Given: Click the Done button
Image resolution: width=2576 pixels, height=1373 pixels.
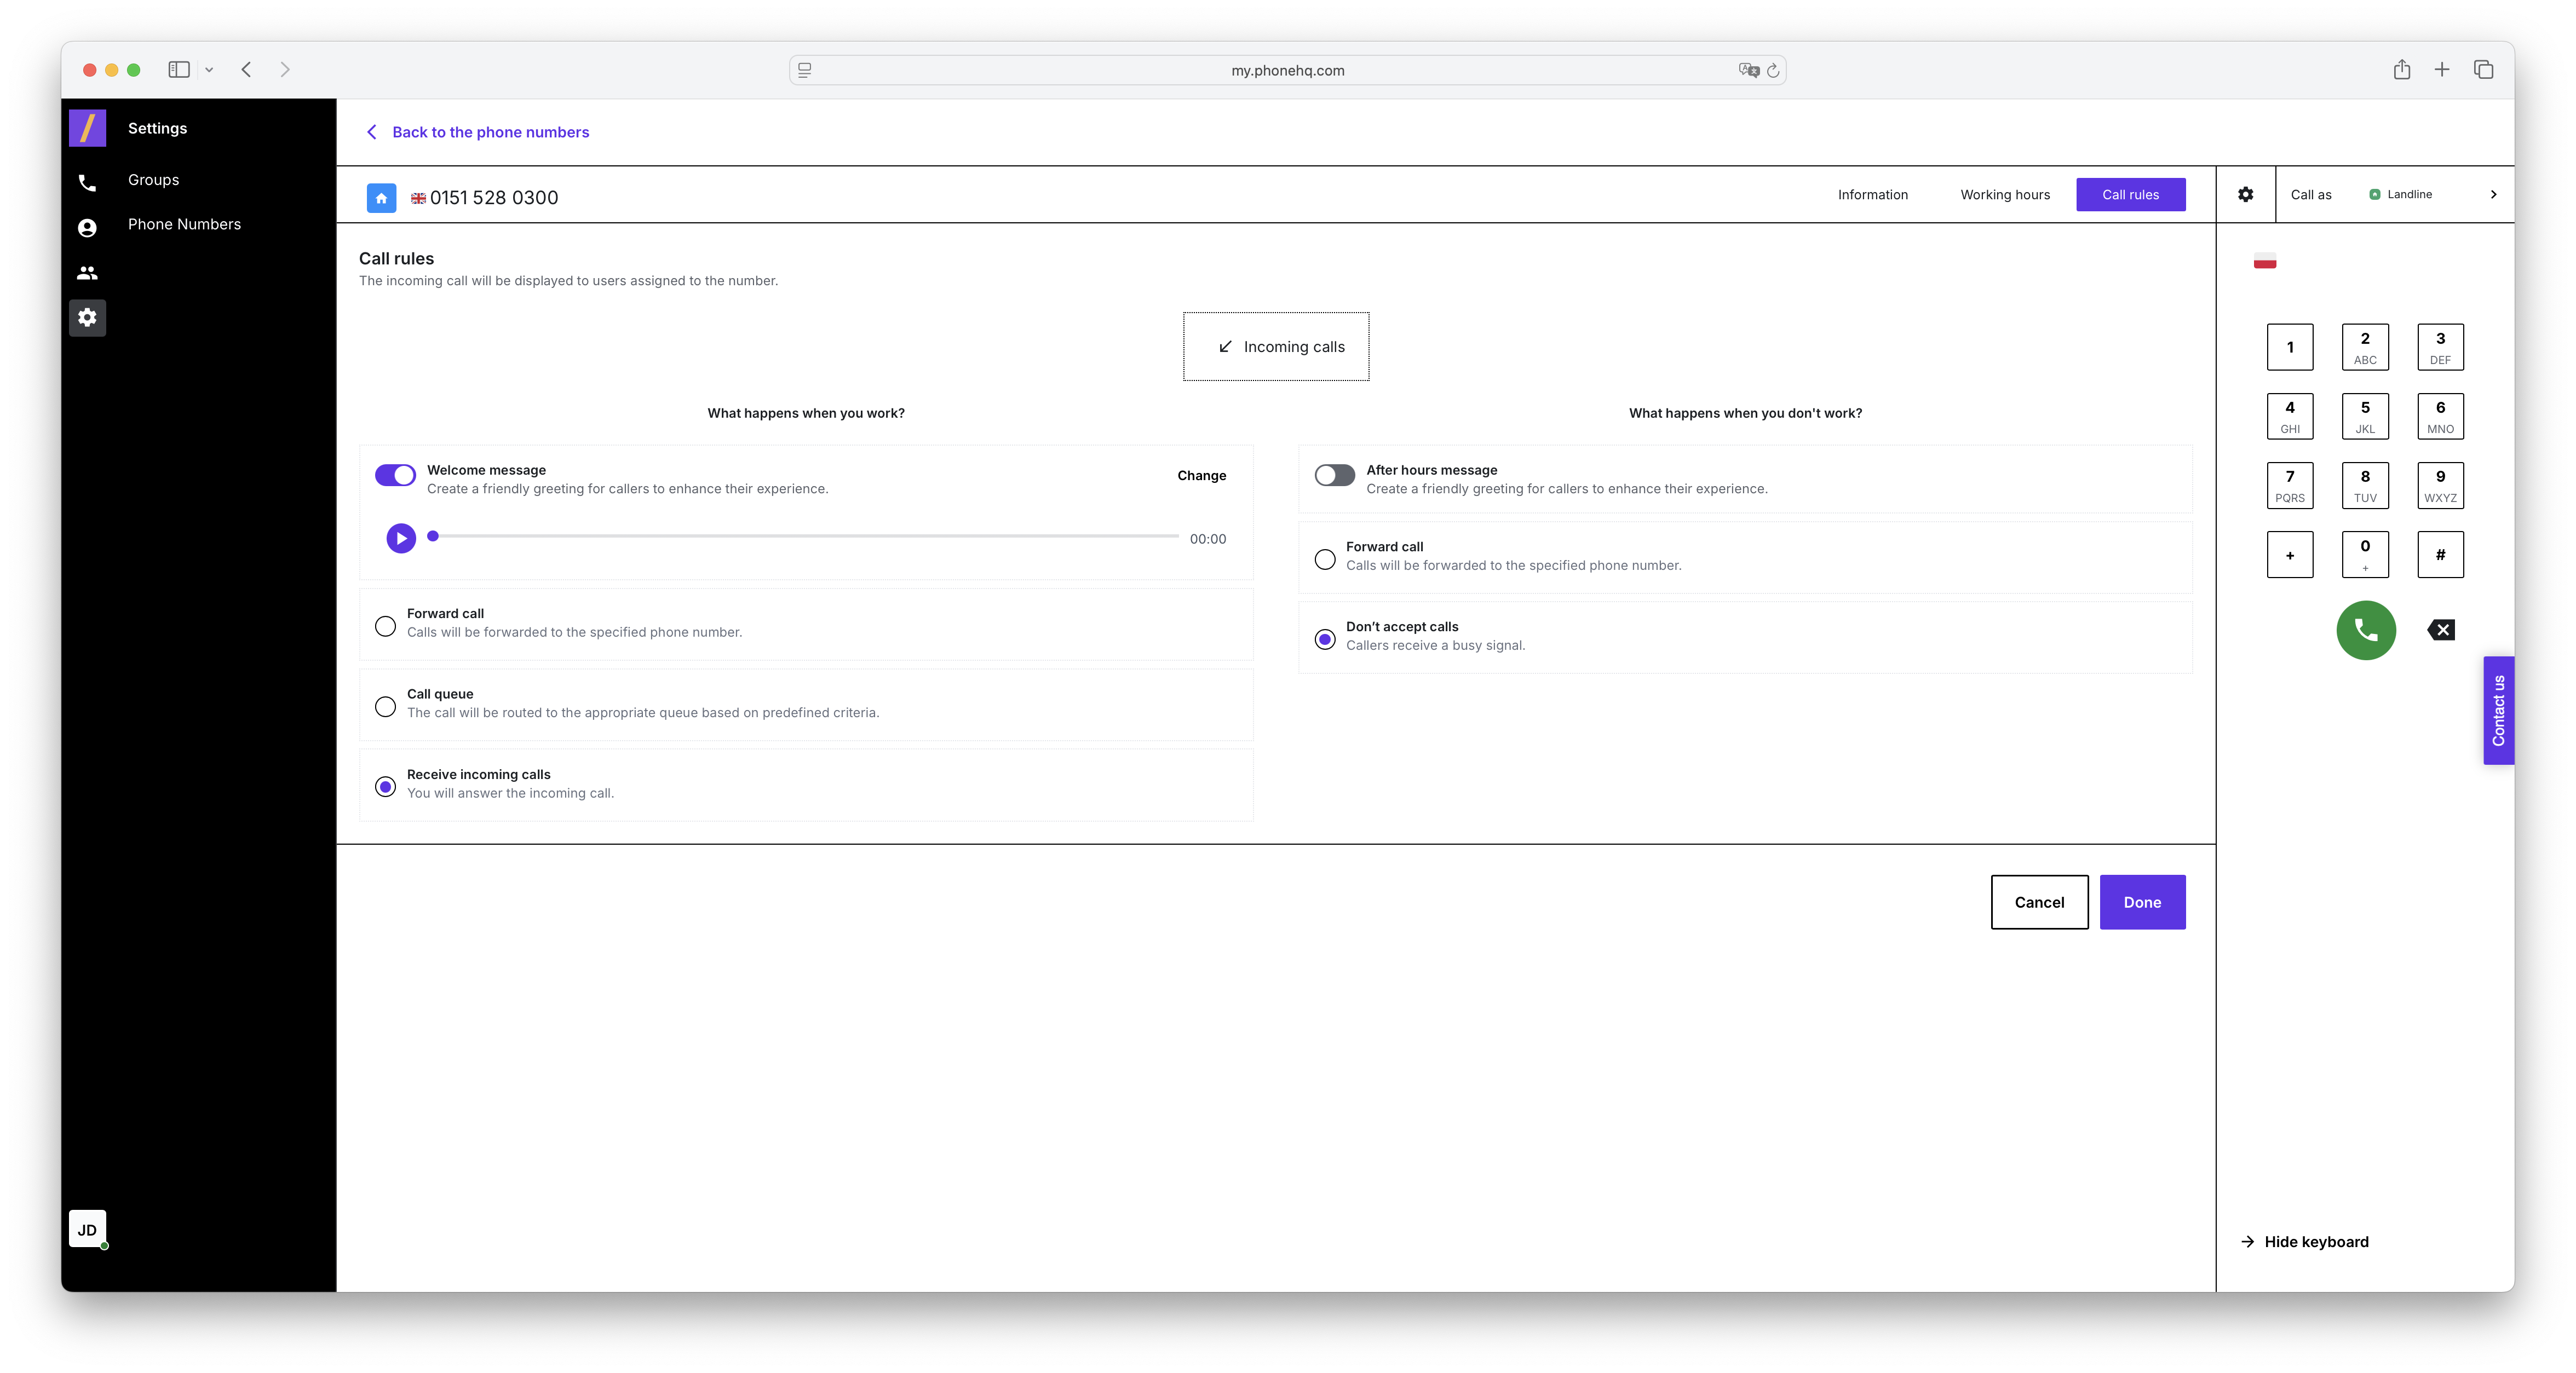Looking at the screenshot, I should click(2141, 902).
